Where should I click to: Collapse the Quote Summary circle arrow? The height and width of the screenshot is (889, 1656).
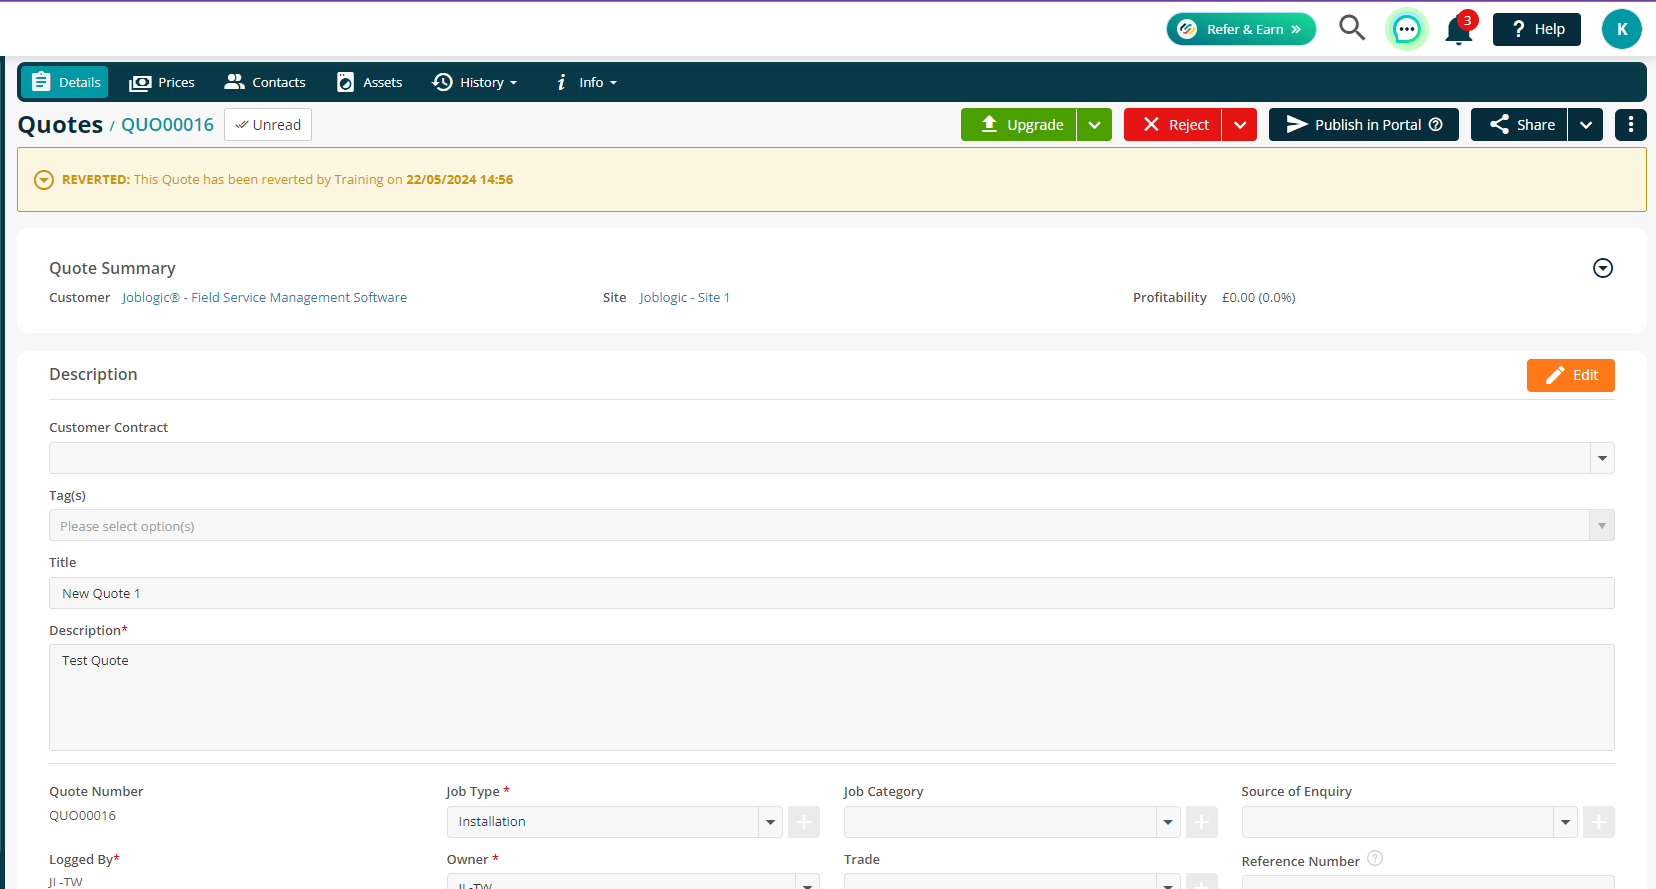[1602, 268]
